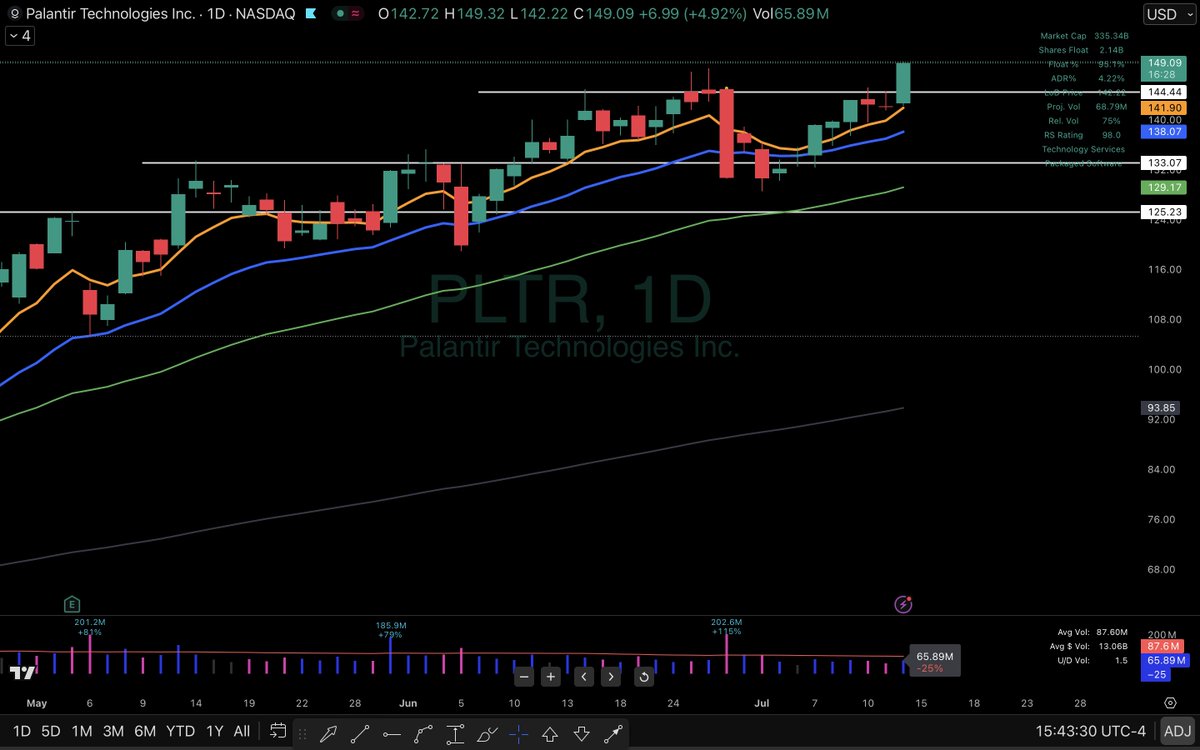Click the 144.44 horizontal line price label
Image resolution: width=1200 pixels, height=750 pixels.
(1166, 91)
